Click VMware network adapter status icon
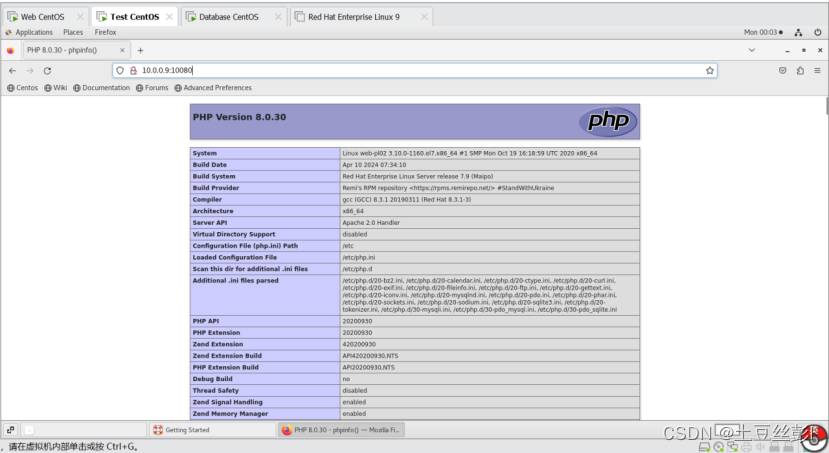The height and width of the screenshot is (453, 829). coord(732,447)
